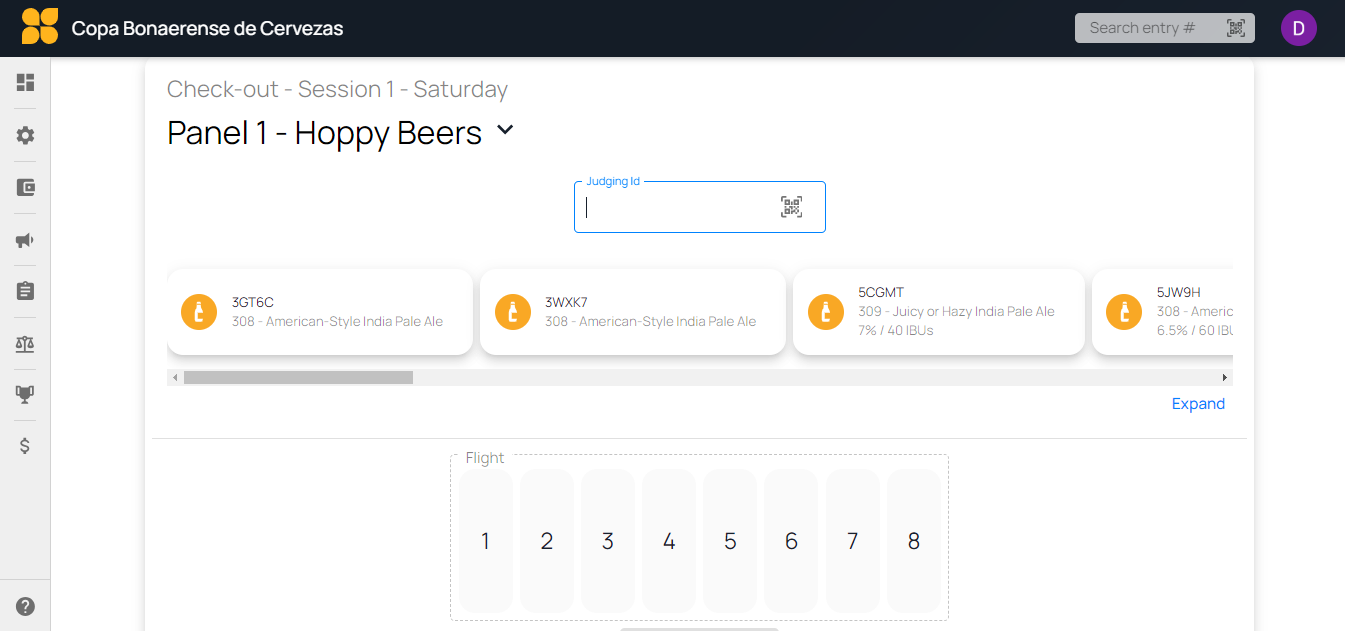The height and width of the screenshot is (631, 1345).
Task: Open the QR scanner in the entry search box
Action: click(1235, 27)
